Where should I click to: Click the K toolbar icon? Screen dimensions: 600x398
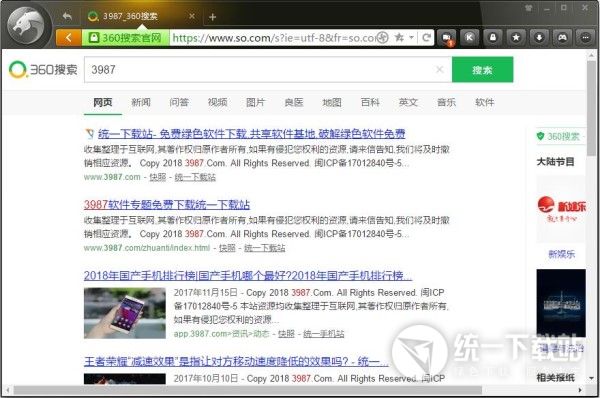pyautogui.click(x=470, y=38)
